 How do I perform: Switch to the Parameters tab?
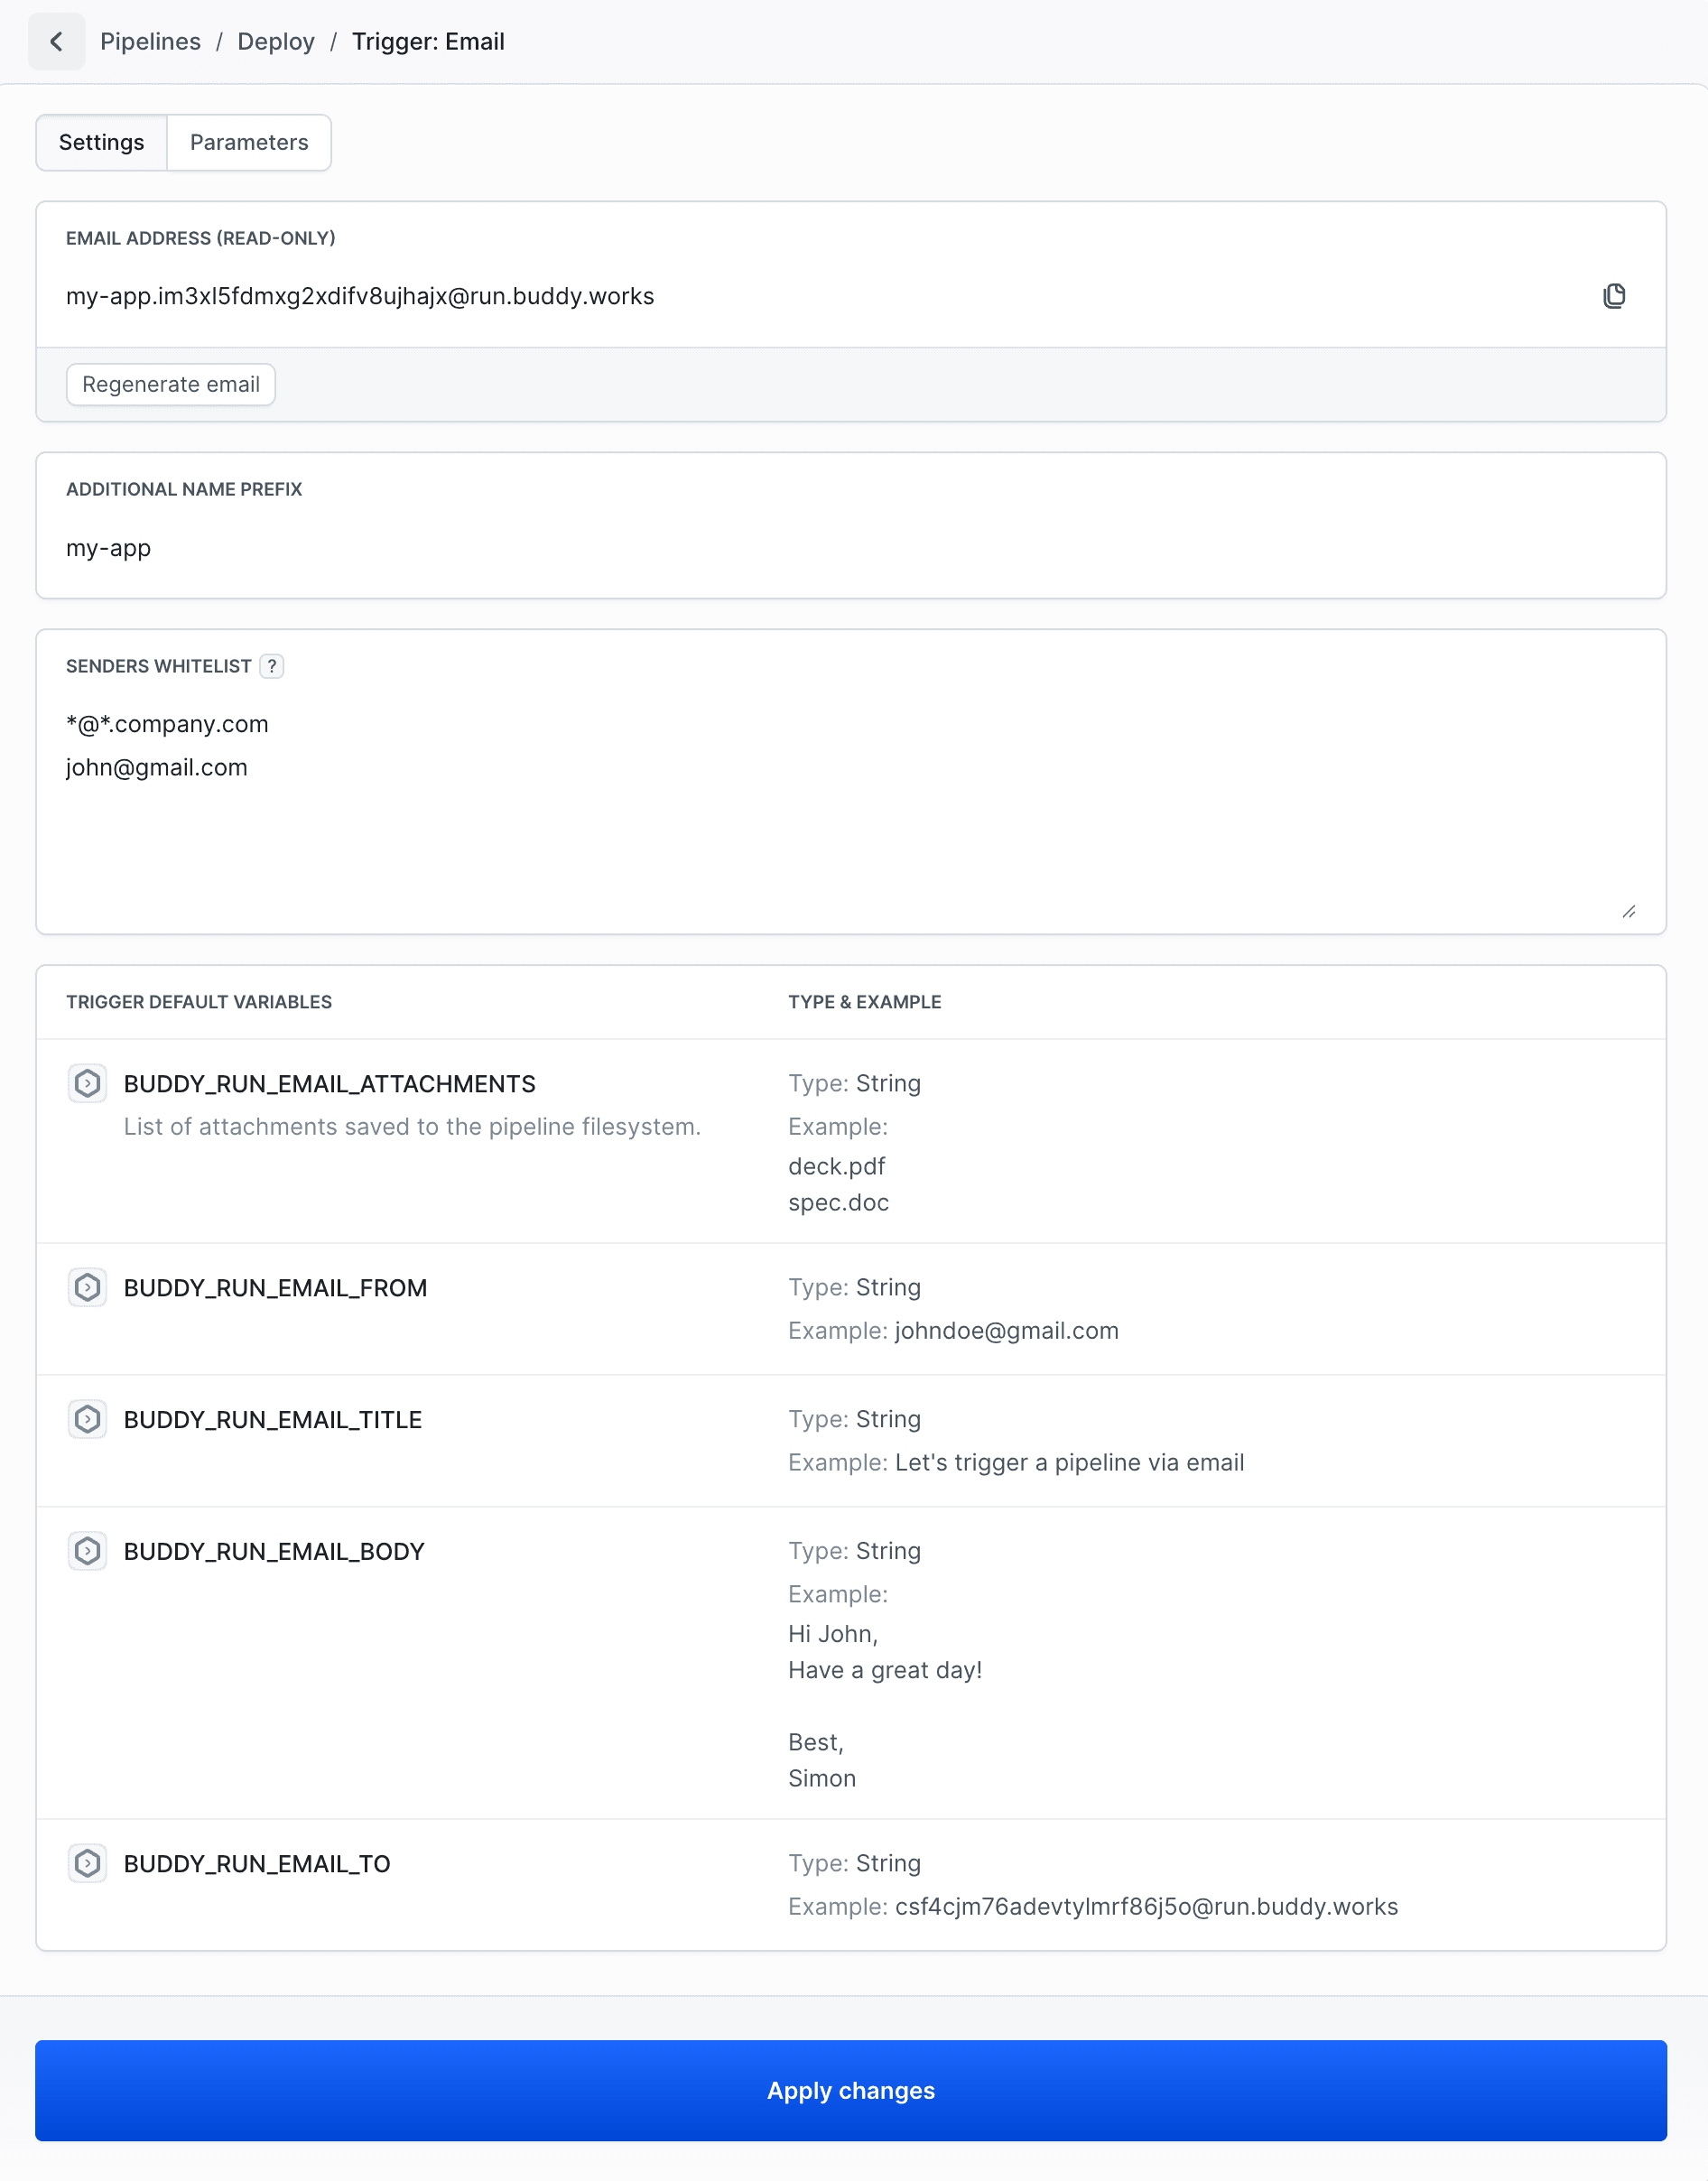248,142
